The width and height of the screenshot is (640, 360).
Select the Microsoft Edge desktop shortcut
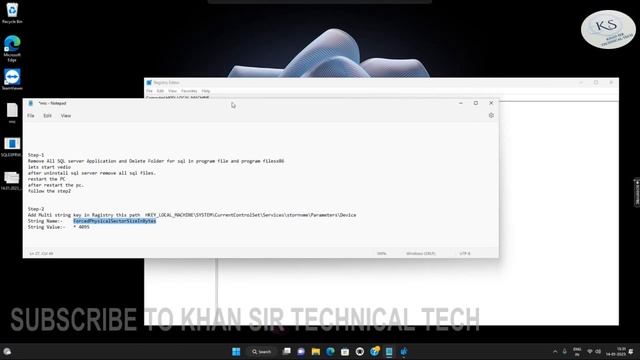point(12,48)
